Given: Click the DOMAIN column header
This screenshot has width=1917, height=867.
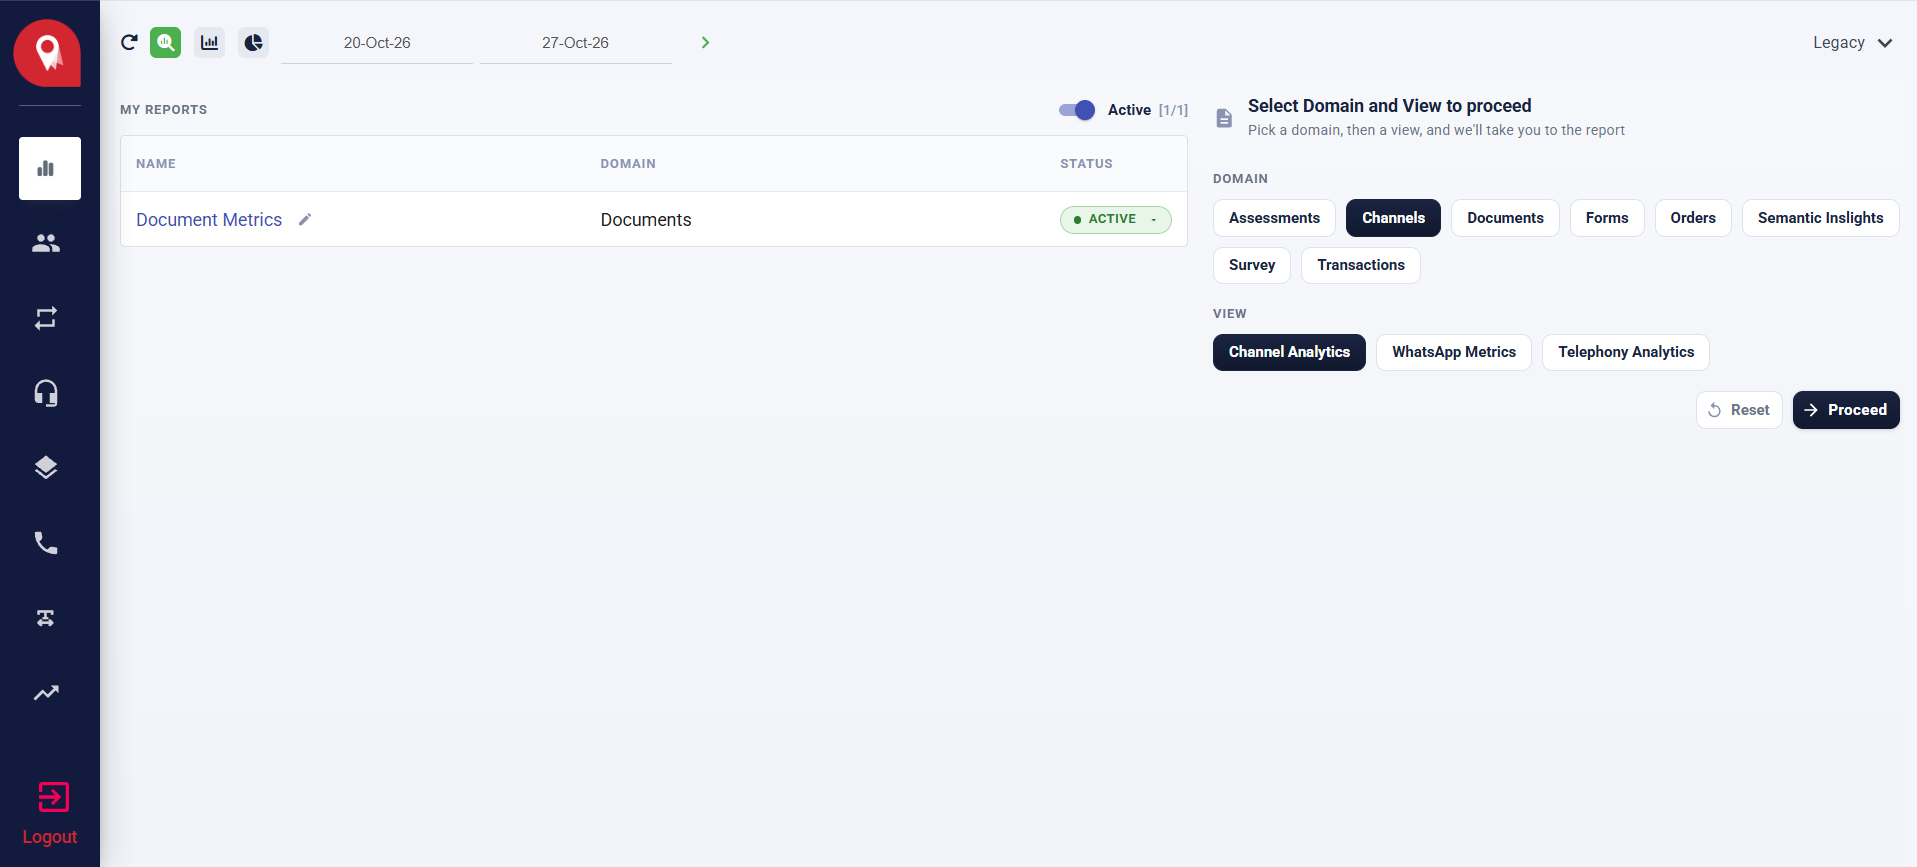Looking at the screenshot, I should (628, 164).
